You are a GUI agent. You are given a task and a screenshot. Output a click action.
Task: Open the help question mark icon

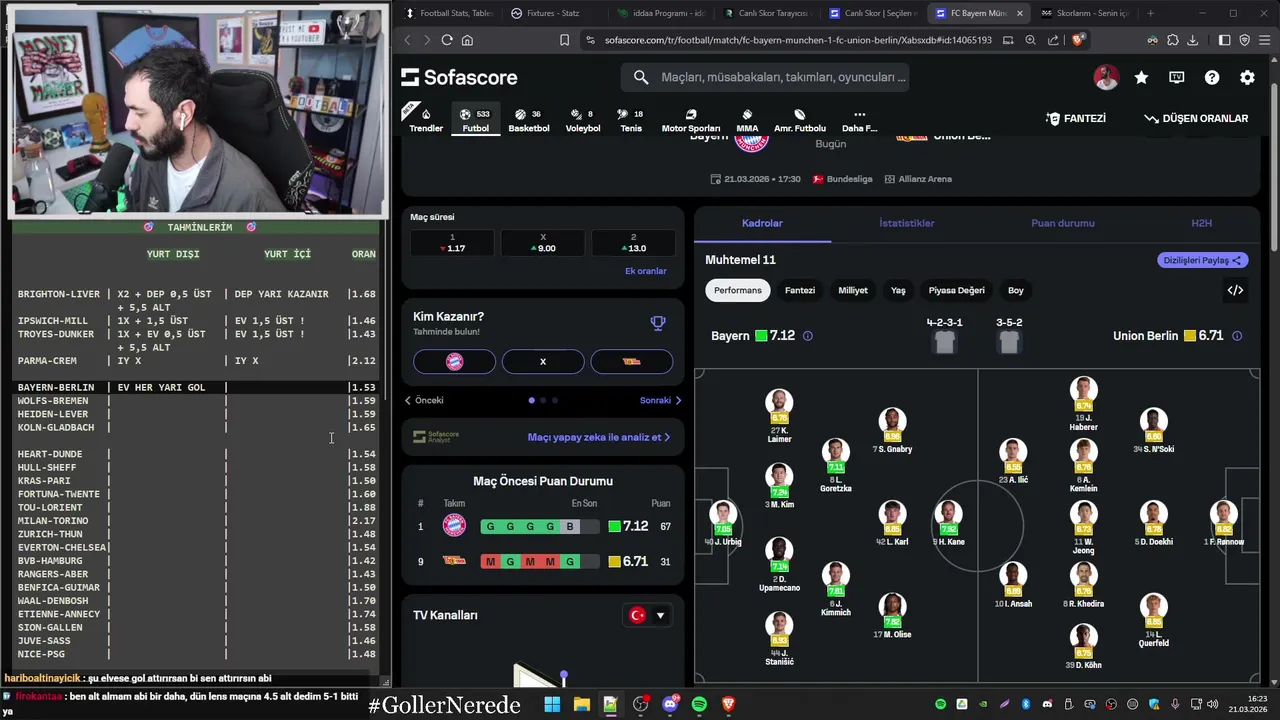pos(1212,77)
